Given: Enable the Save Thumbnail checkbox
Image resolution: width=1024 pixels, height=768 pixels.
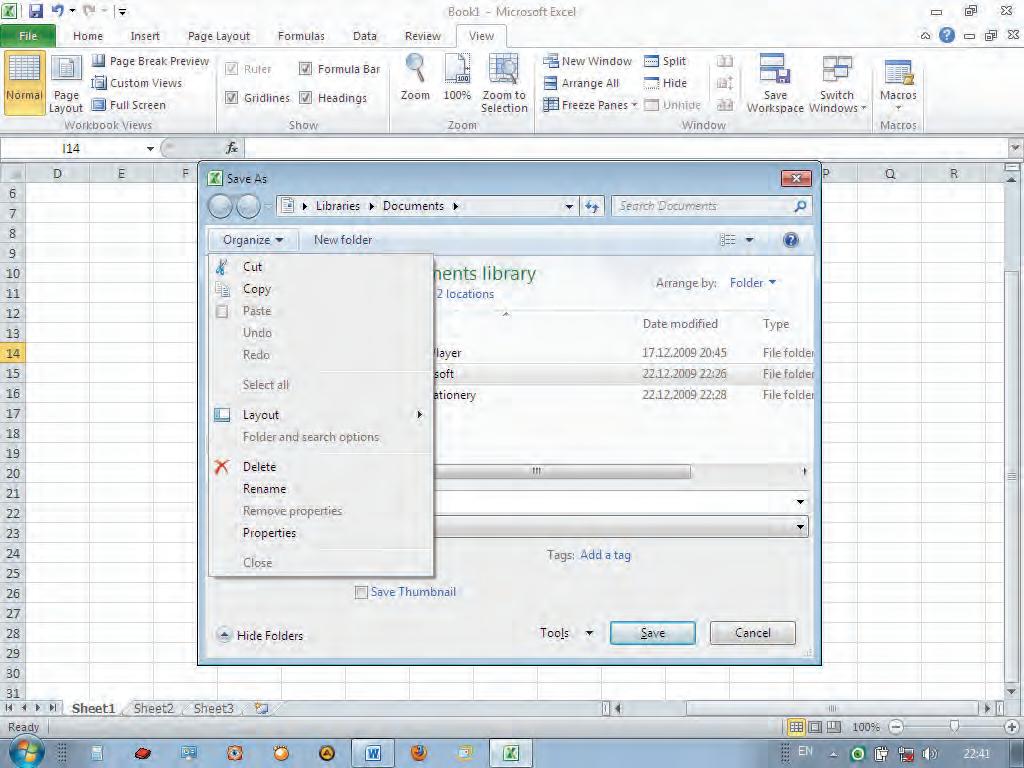Looking at the screenshot, I should [361, 592].
